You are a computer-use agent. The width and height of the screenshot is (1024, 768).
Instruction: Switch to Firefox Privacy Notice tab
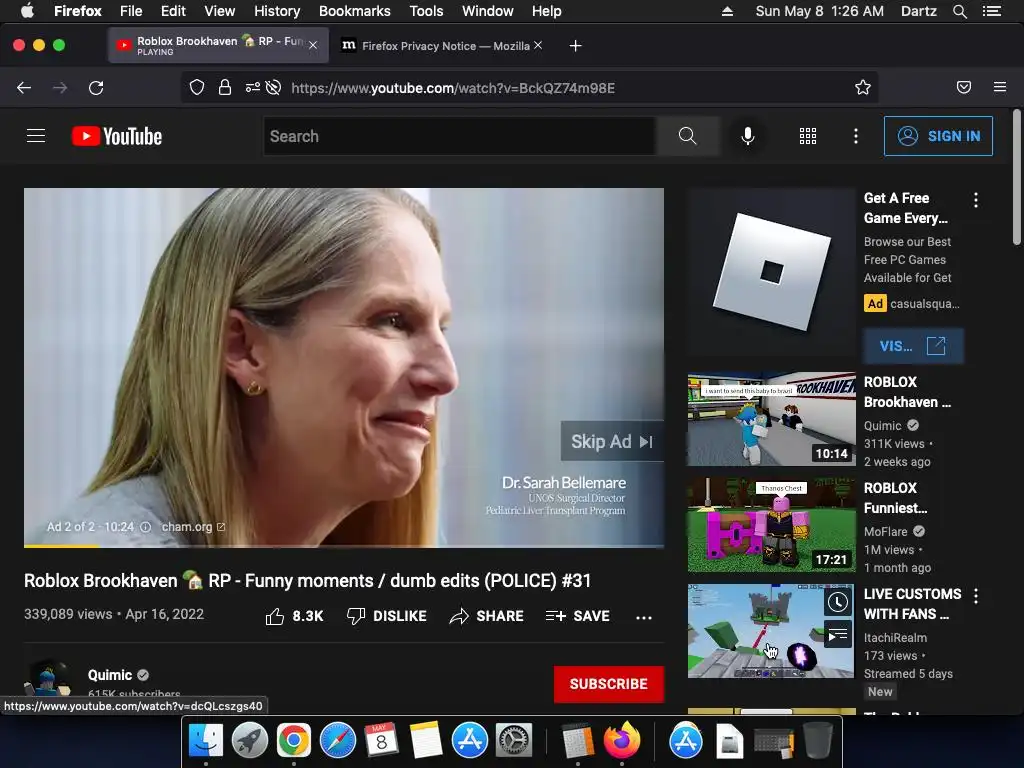(x=442, y=46)
